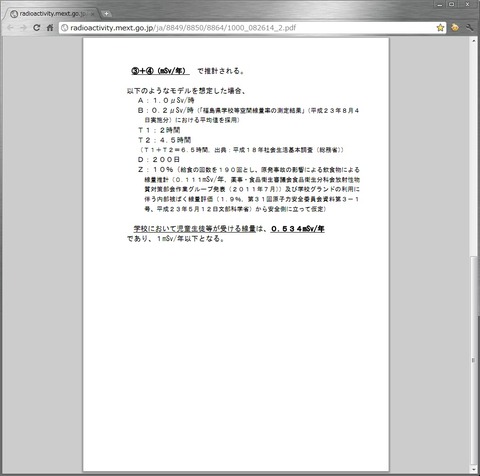Click the extension icon beside the star
The image size is (480, 476).
pyautogui.click(x=455, y=28)
